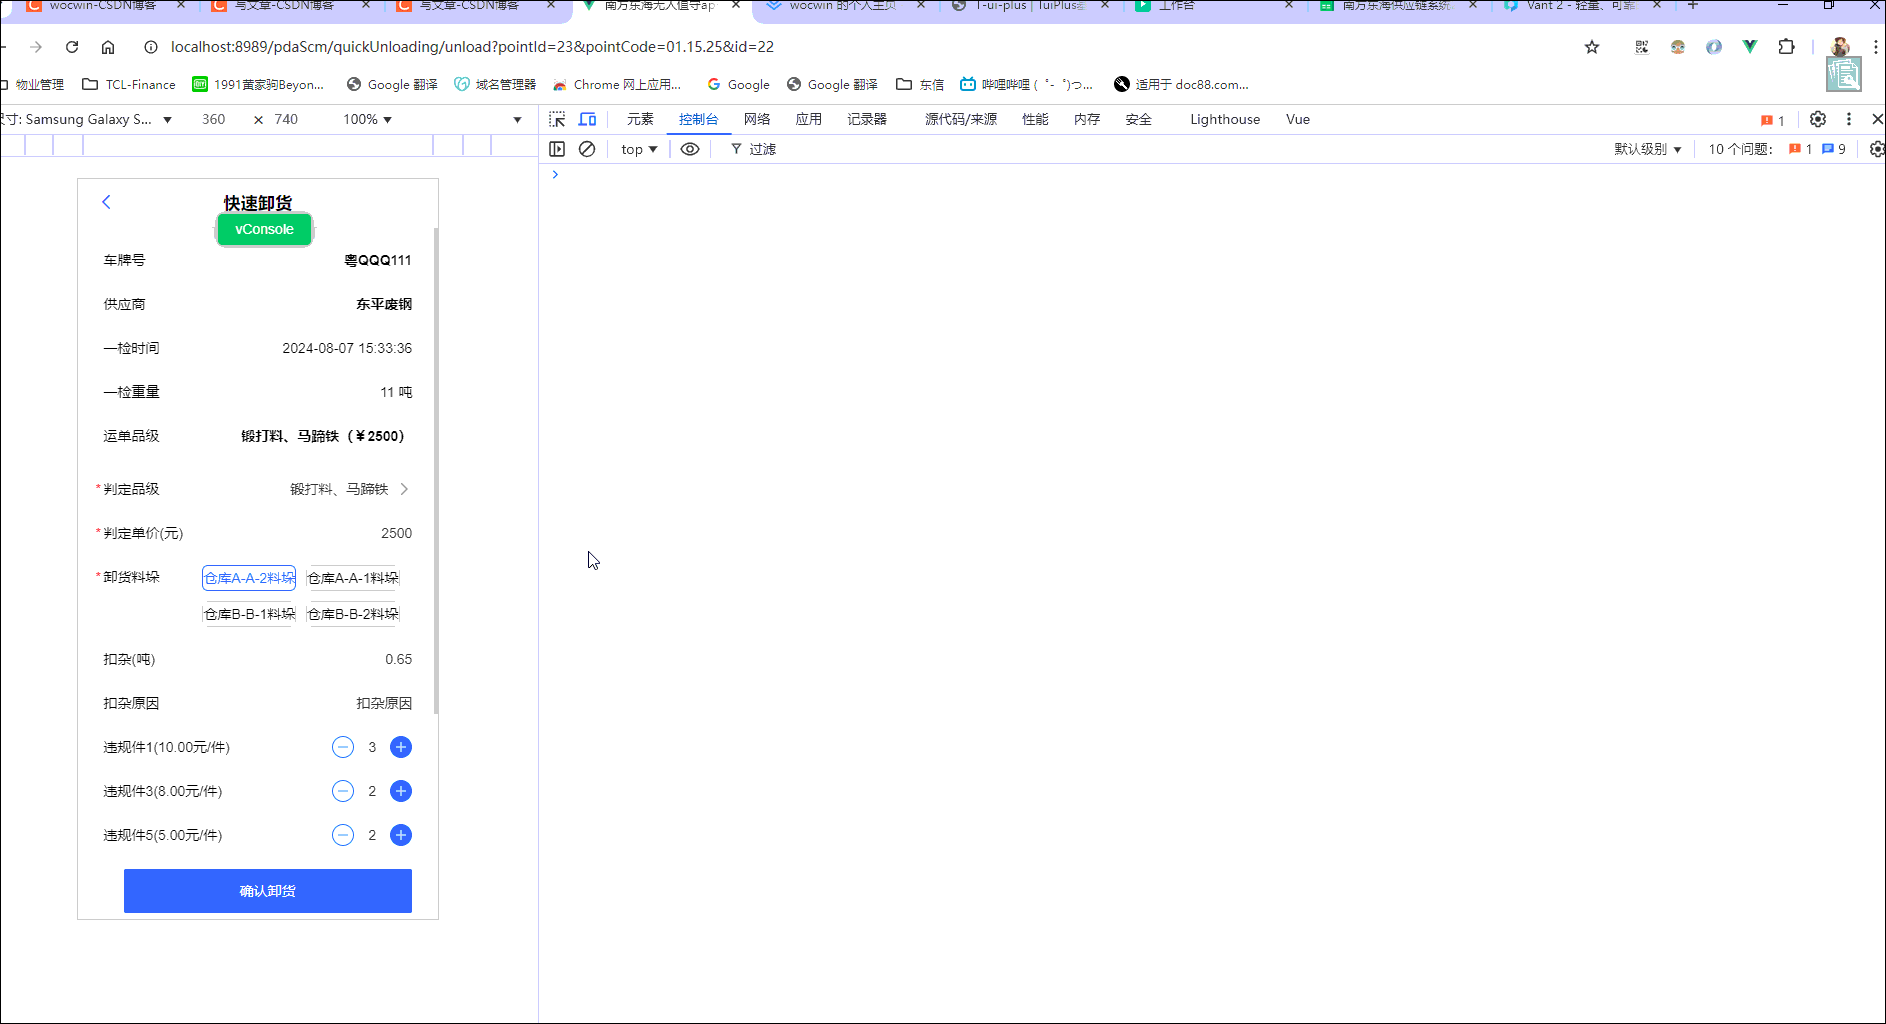Screen dimensions: 1886x1024
Task: Click the Vue devtools extension icon
Action: coord(1750,47)
